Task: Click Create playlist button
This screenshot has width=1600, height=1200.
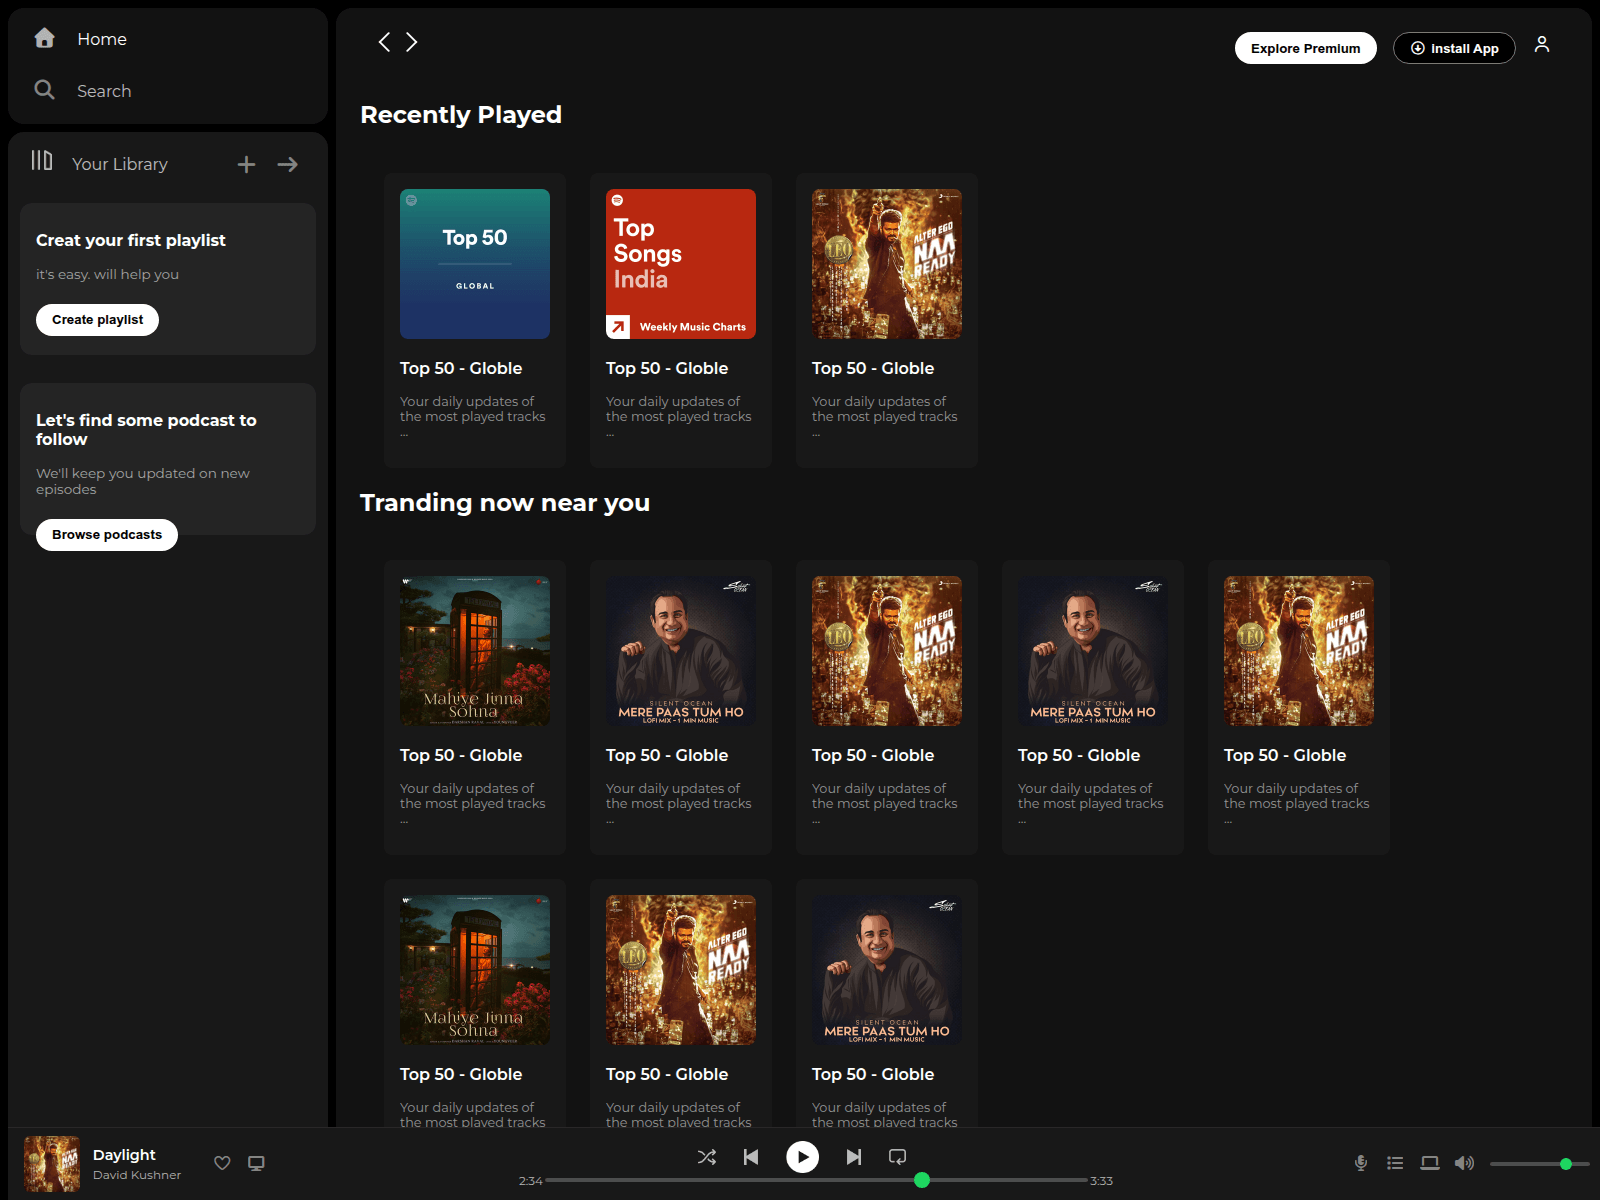Action: coord(97,320)
